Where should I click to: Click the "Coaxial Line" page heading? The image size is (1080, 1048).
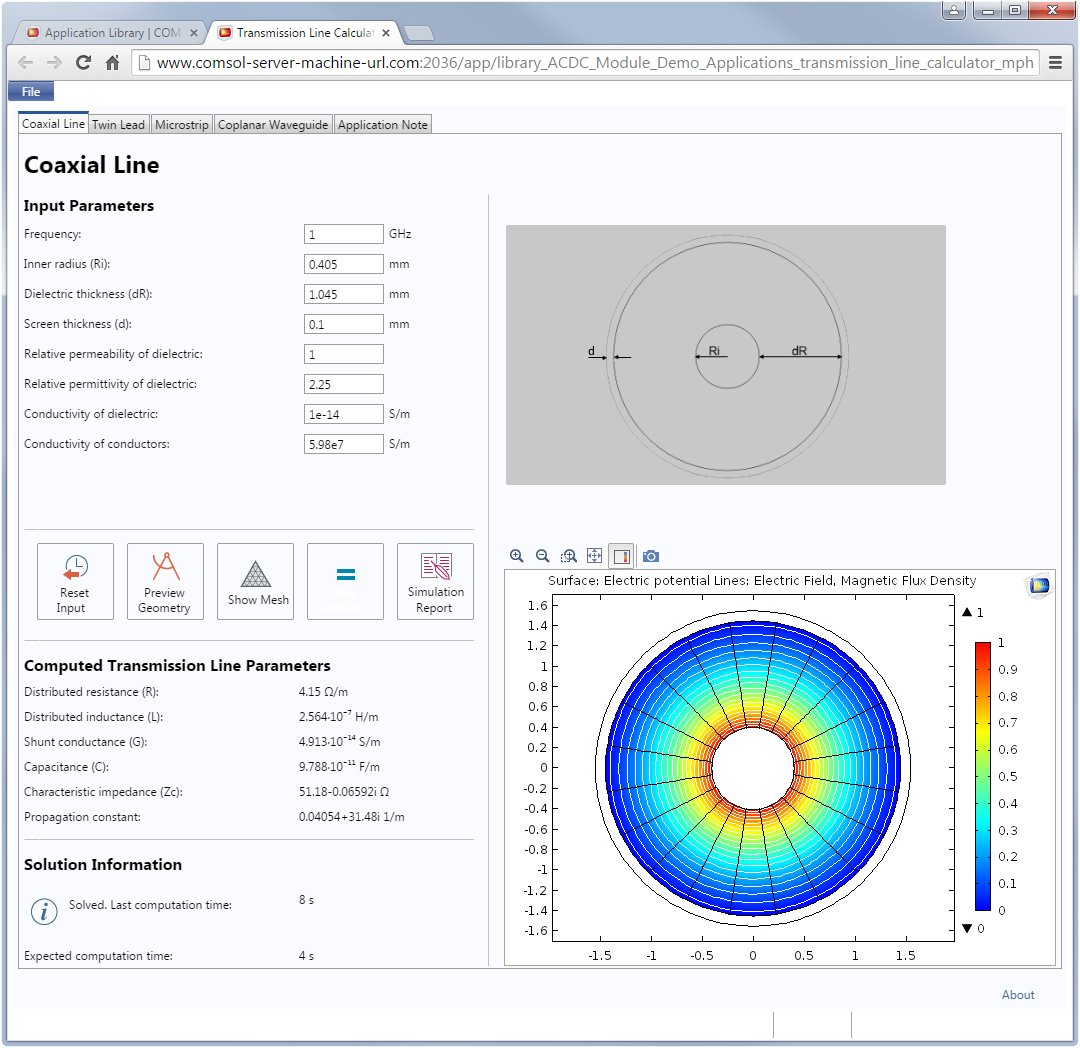pyautogui.click(x=92, y=165)
